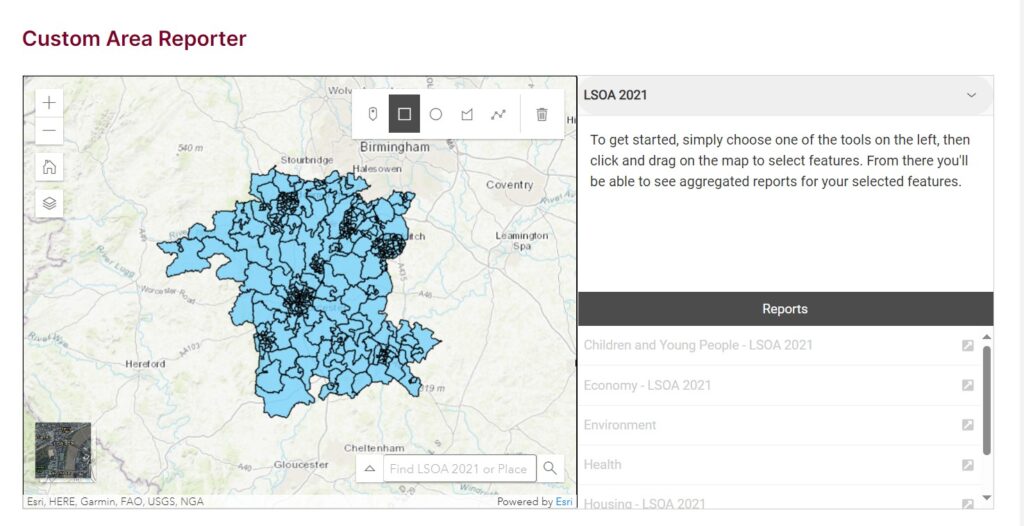Select the rectangle selection tool

pyautogui.click(x=404, y=114)
